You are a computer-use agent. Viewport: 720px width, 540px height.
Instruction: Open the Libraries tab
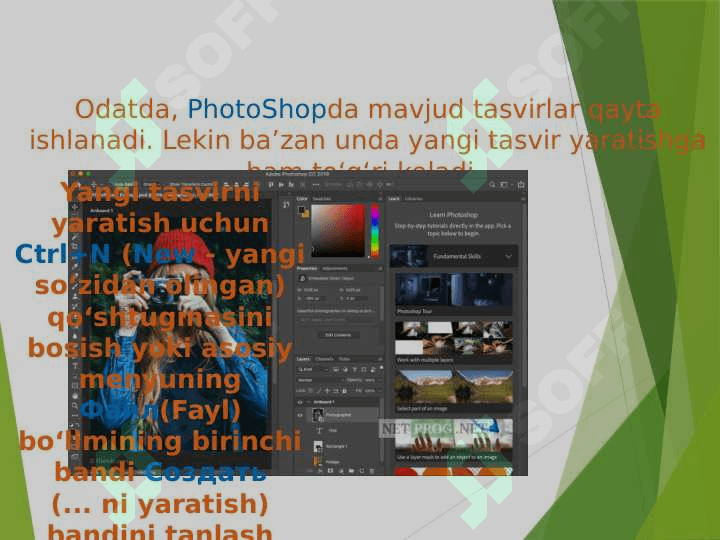tap(414, 199)
